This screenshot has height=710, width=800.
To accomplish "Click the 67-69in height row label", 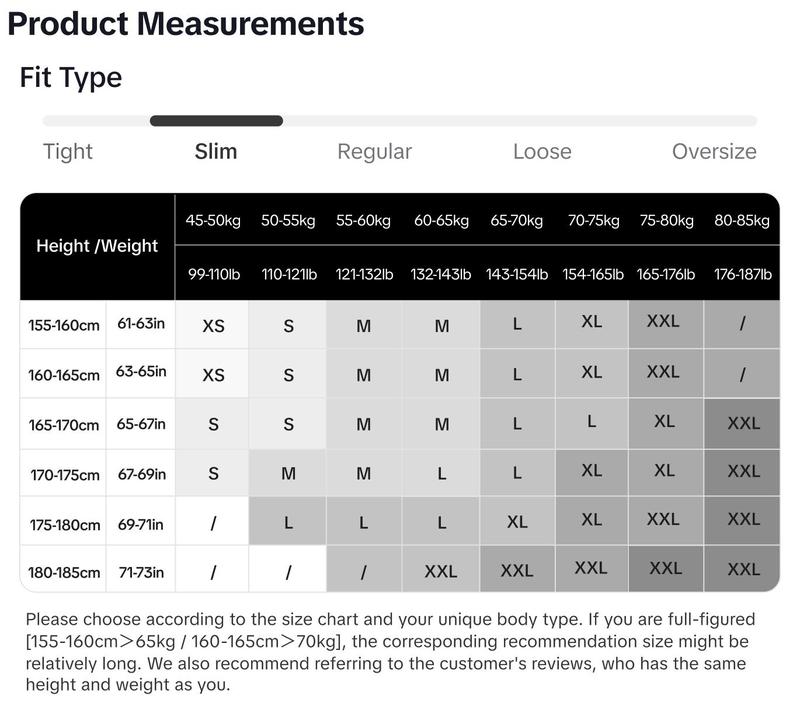I will pyautogui.click(x=141, y=474).
